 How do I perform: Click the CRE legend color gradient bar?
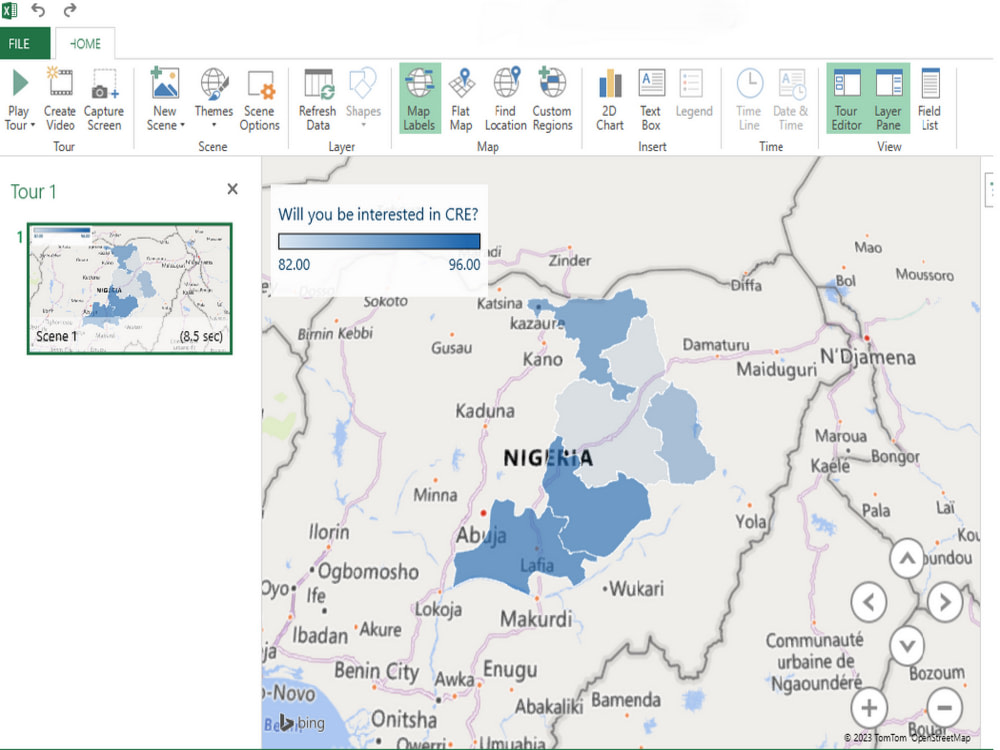(380, 240)
